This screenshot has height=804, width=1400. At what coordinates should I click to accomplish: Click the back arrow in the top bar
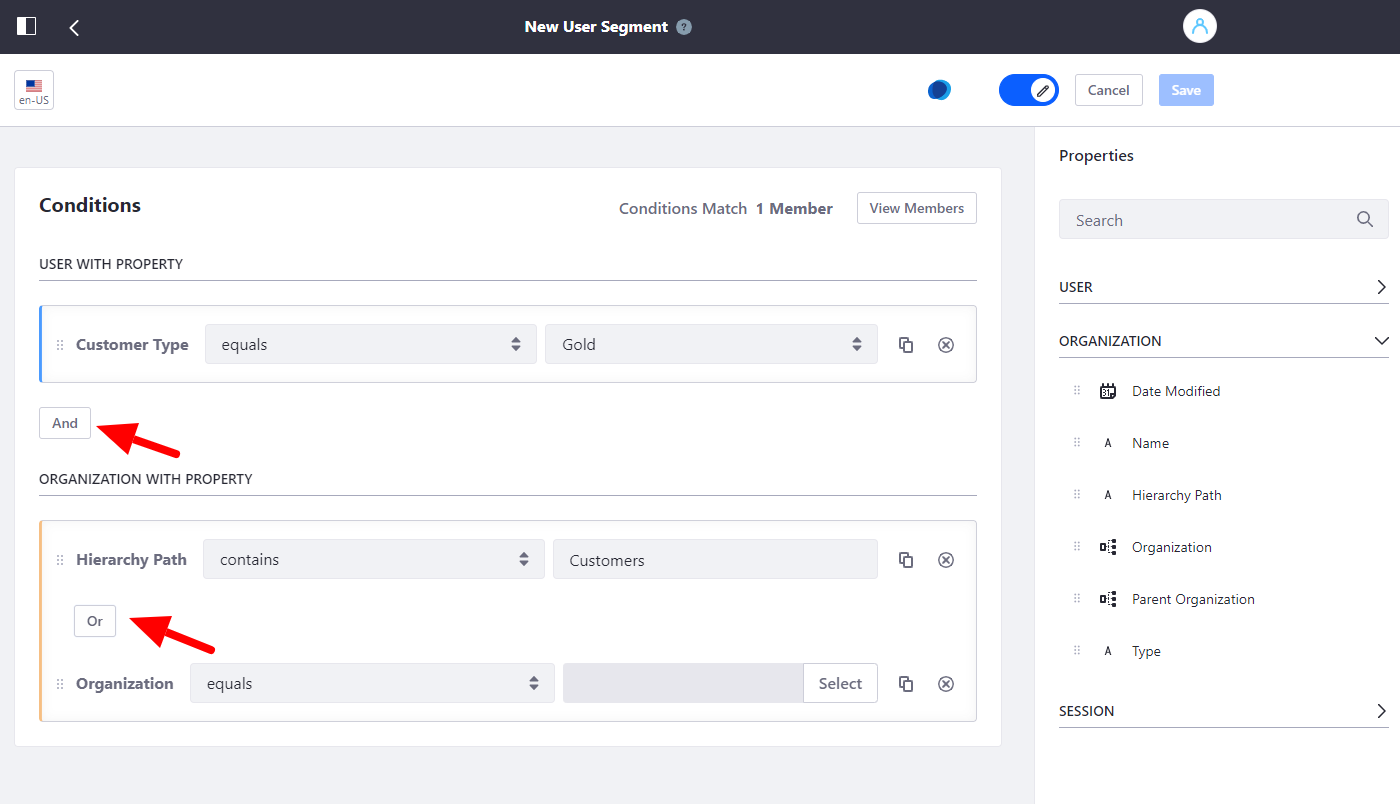tap(74, 26)
